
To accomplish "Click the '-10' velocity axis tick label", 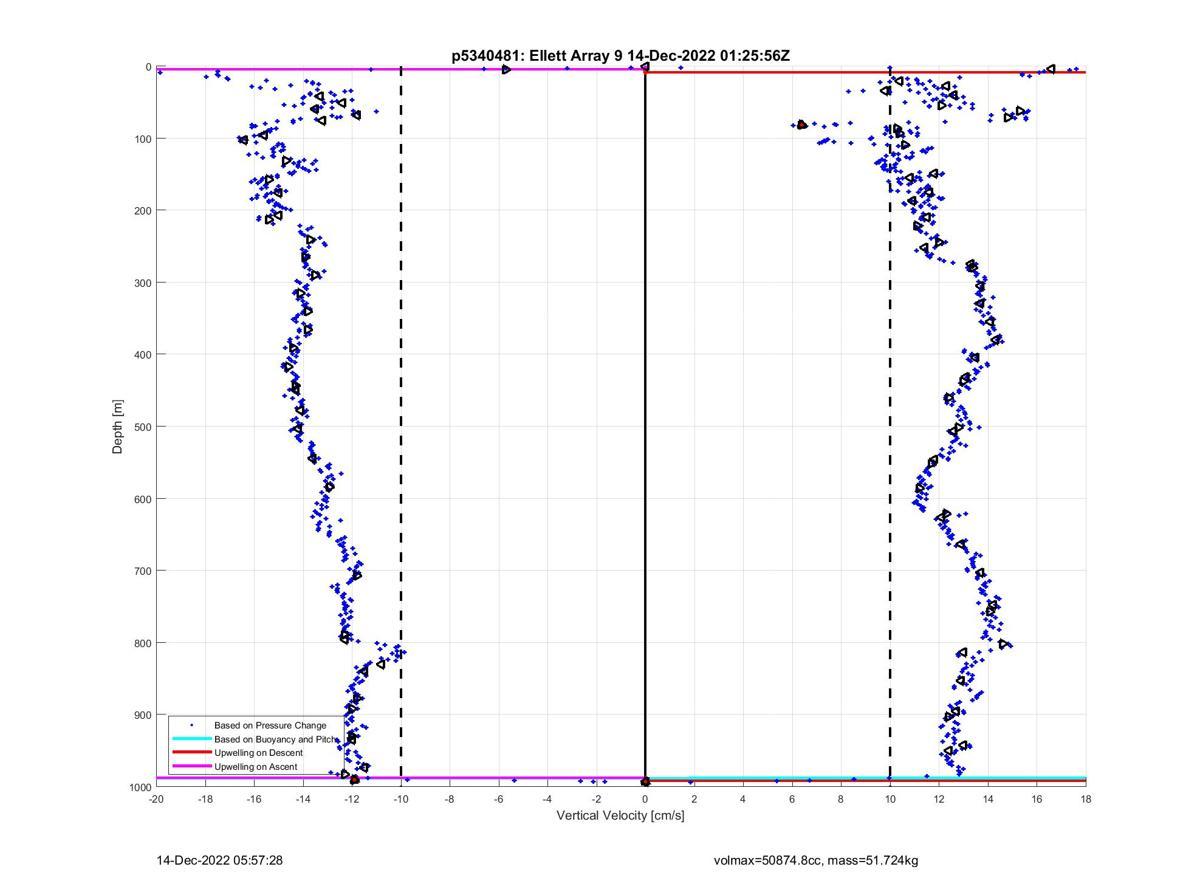I will pyautogui.click(x=401, y=799).
